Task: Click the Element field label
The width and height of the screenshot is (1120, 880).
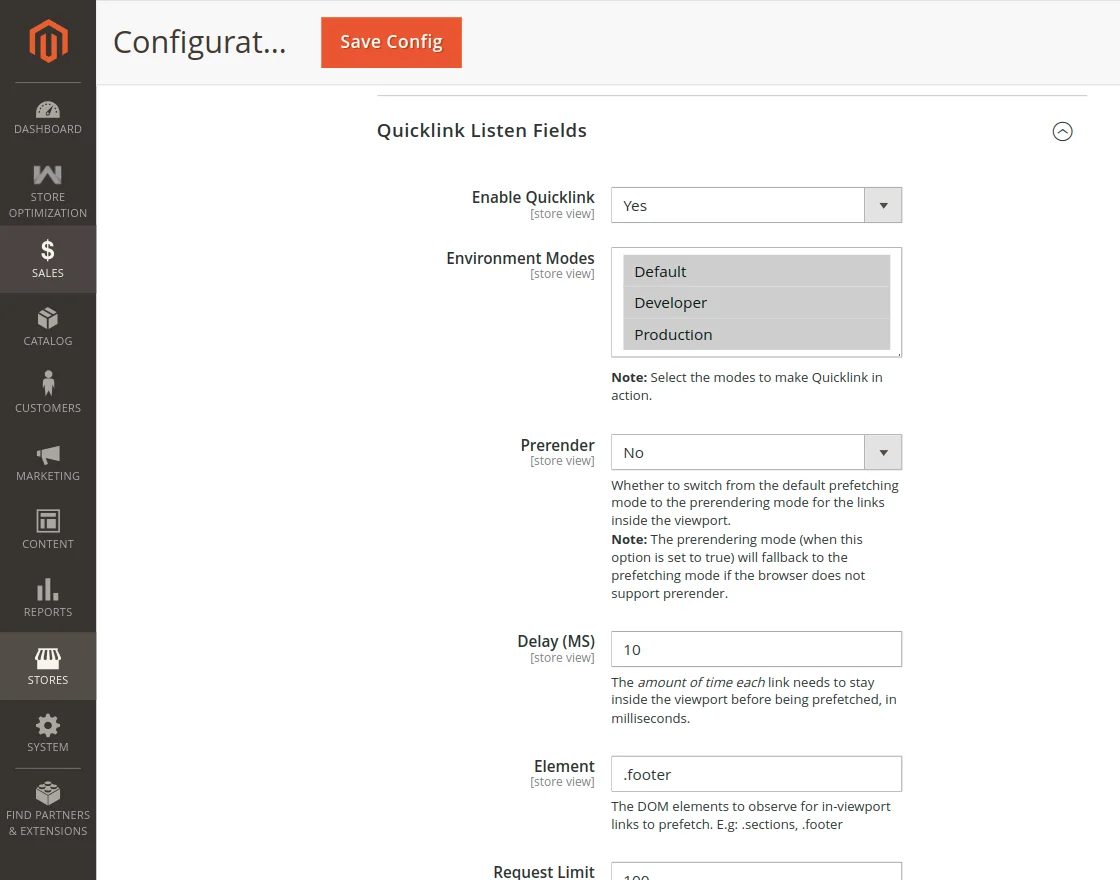Action: [564, 766]
